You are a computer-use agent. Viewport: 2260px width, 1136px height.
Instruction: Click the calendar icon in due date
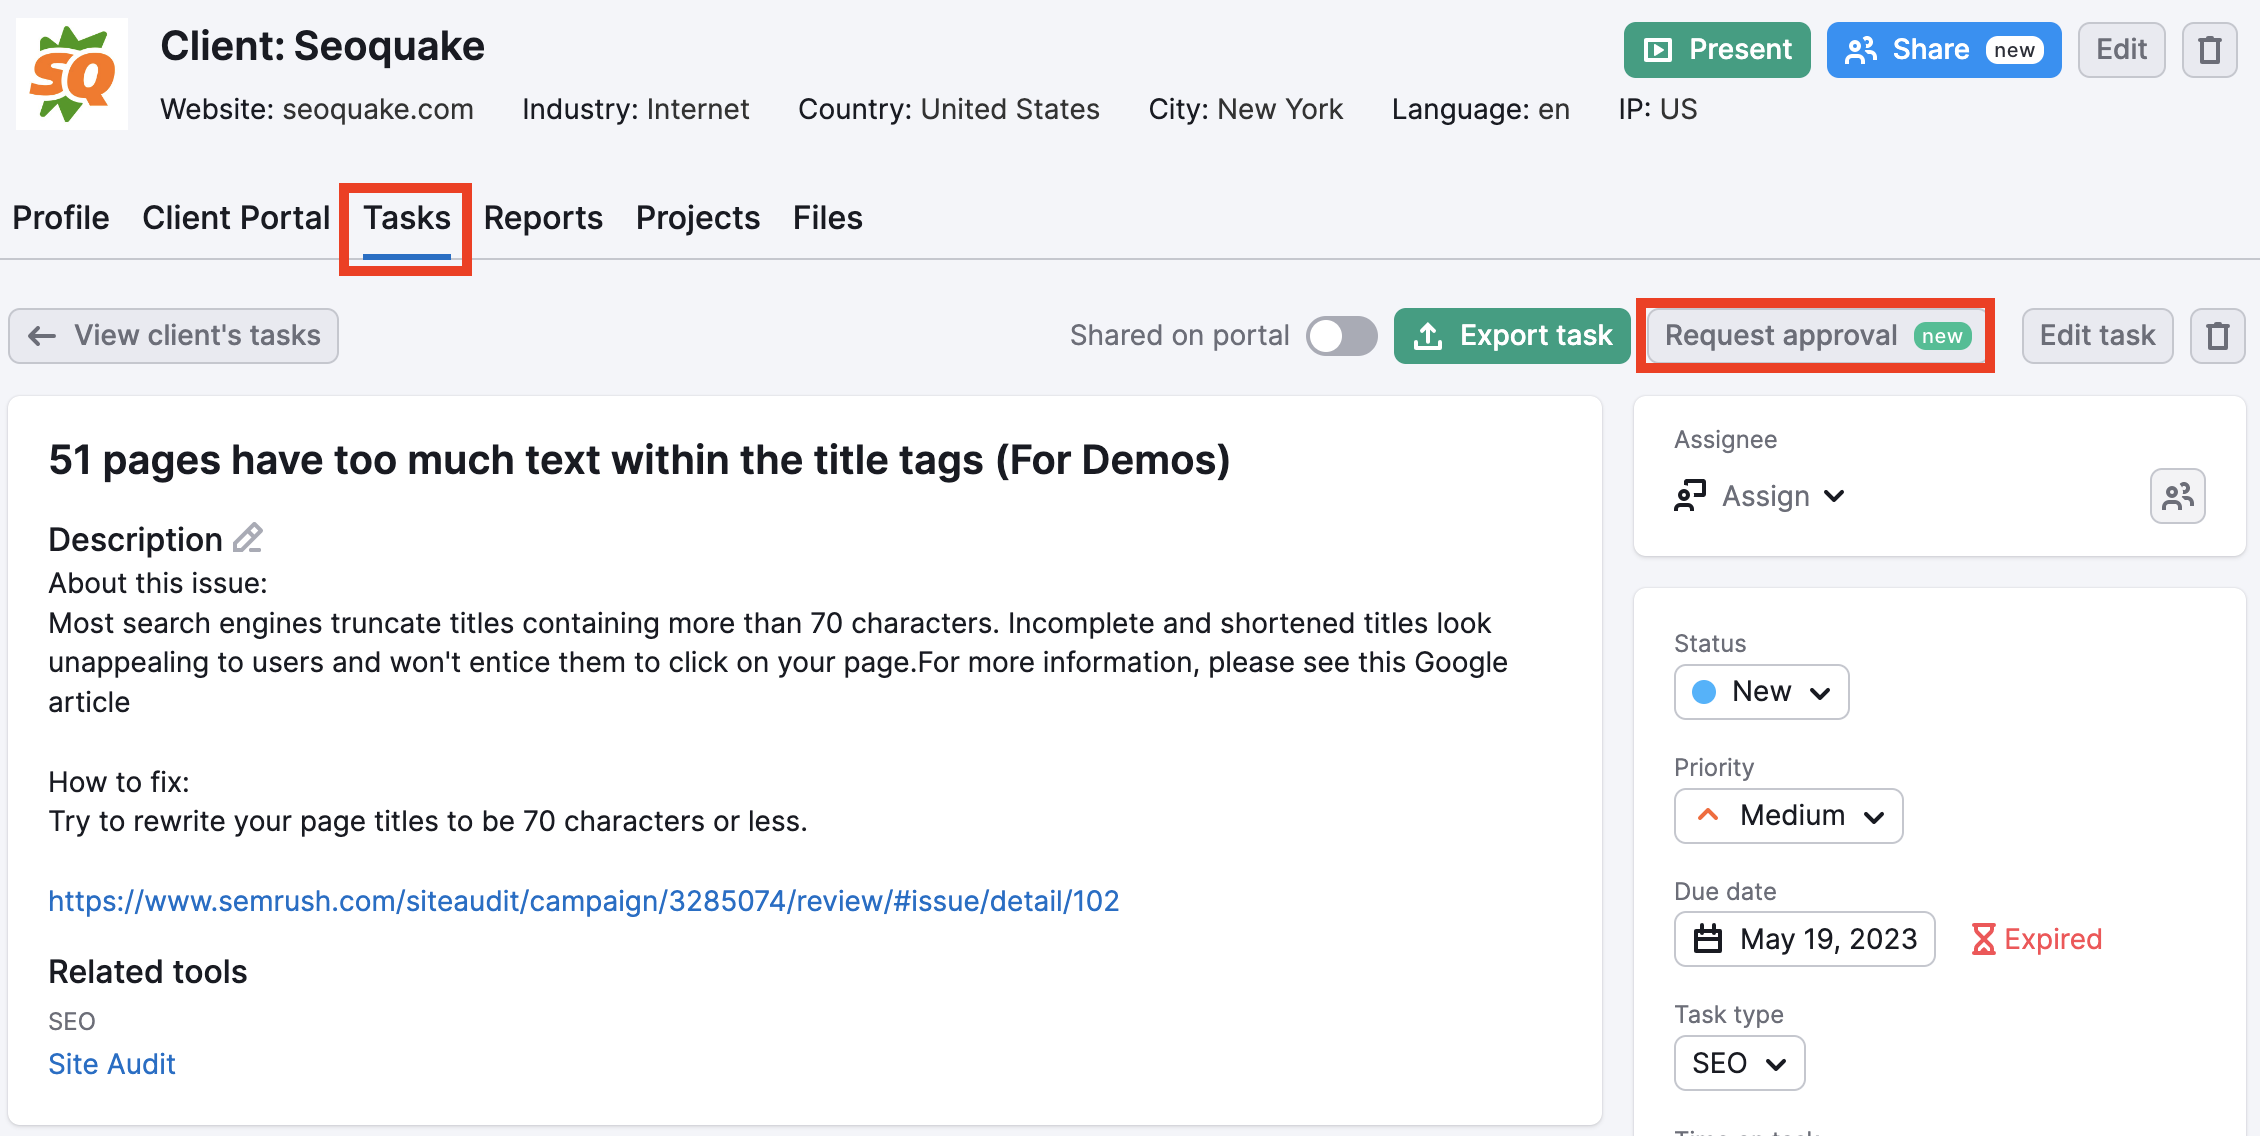tap(1708, 939)
